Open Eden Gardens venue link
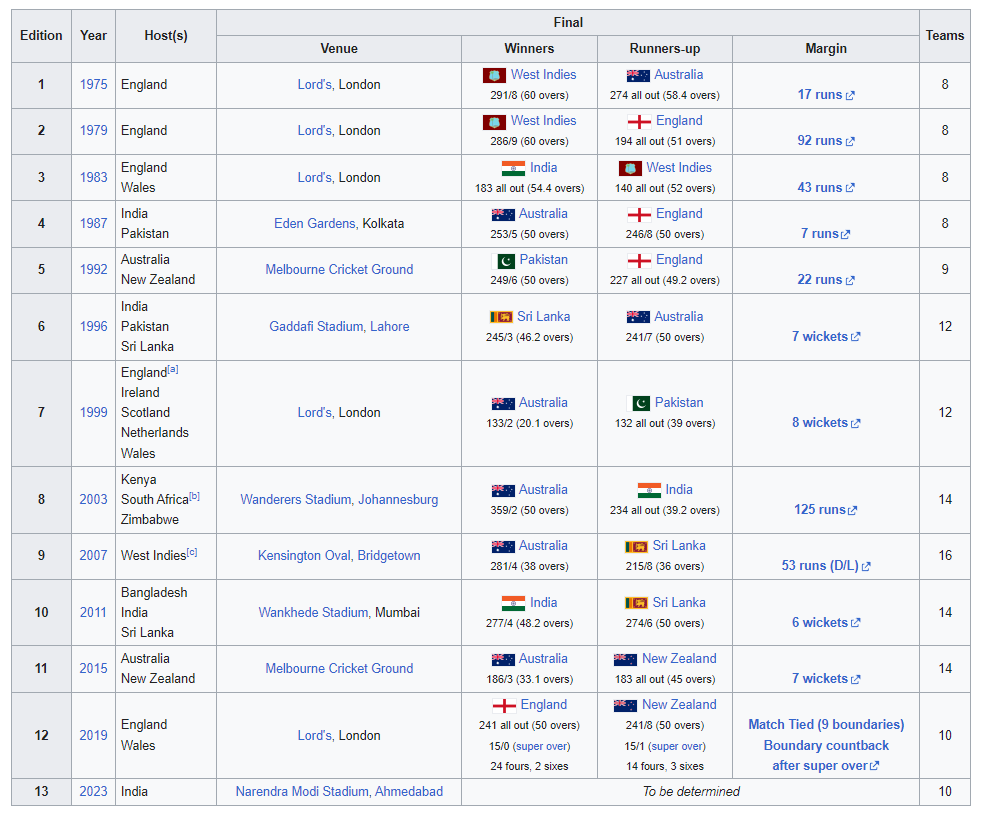Viewport: 981px width, 818px height. 314,223
